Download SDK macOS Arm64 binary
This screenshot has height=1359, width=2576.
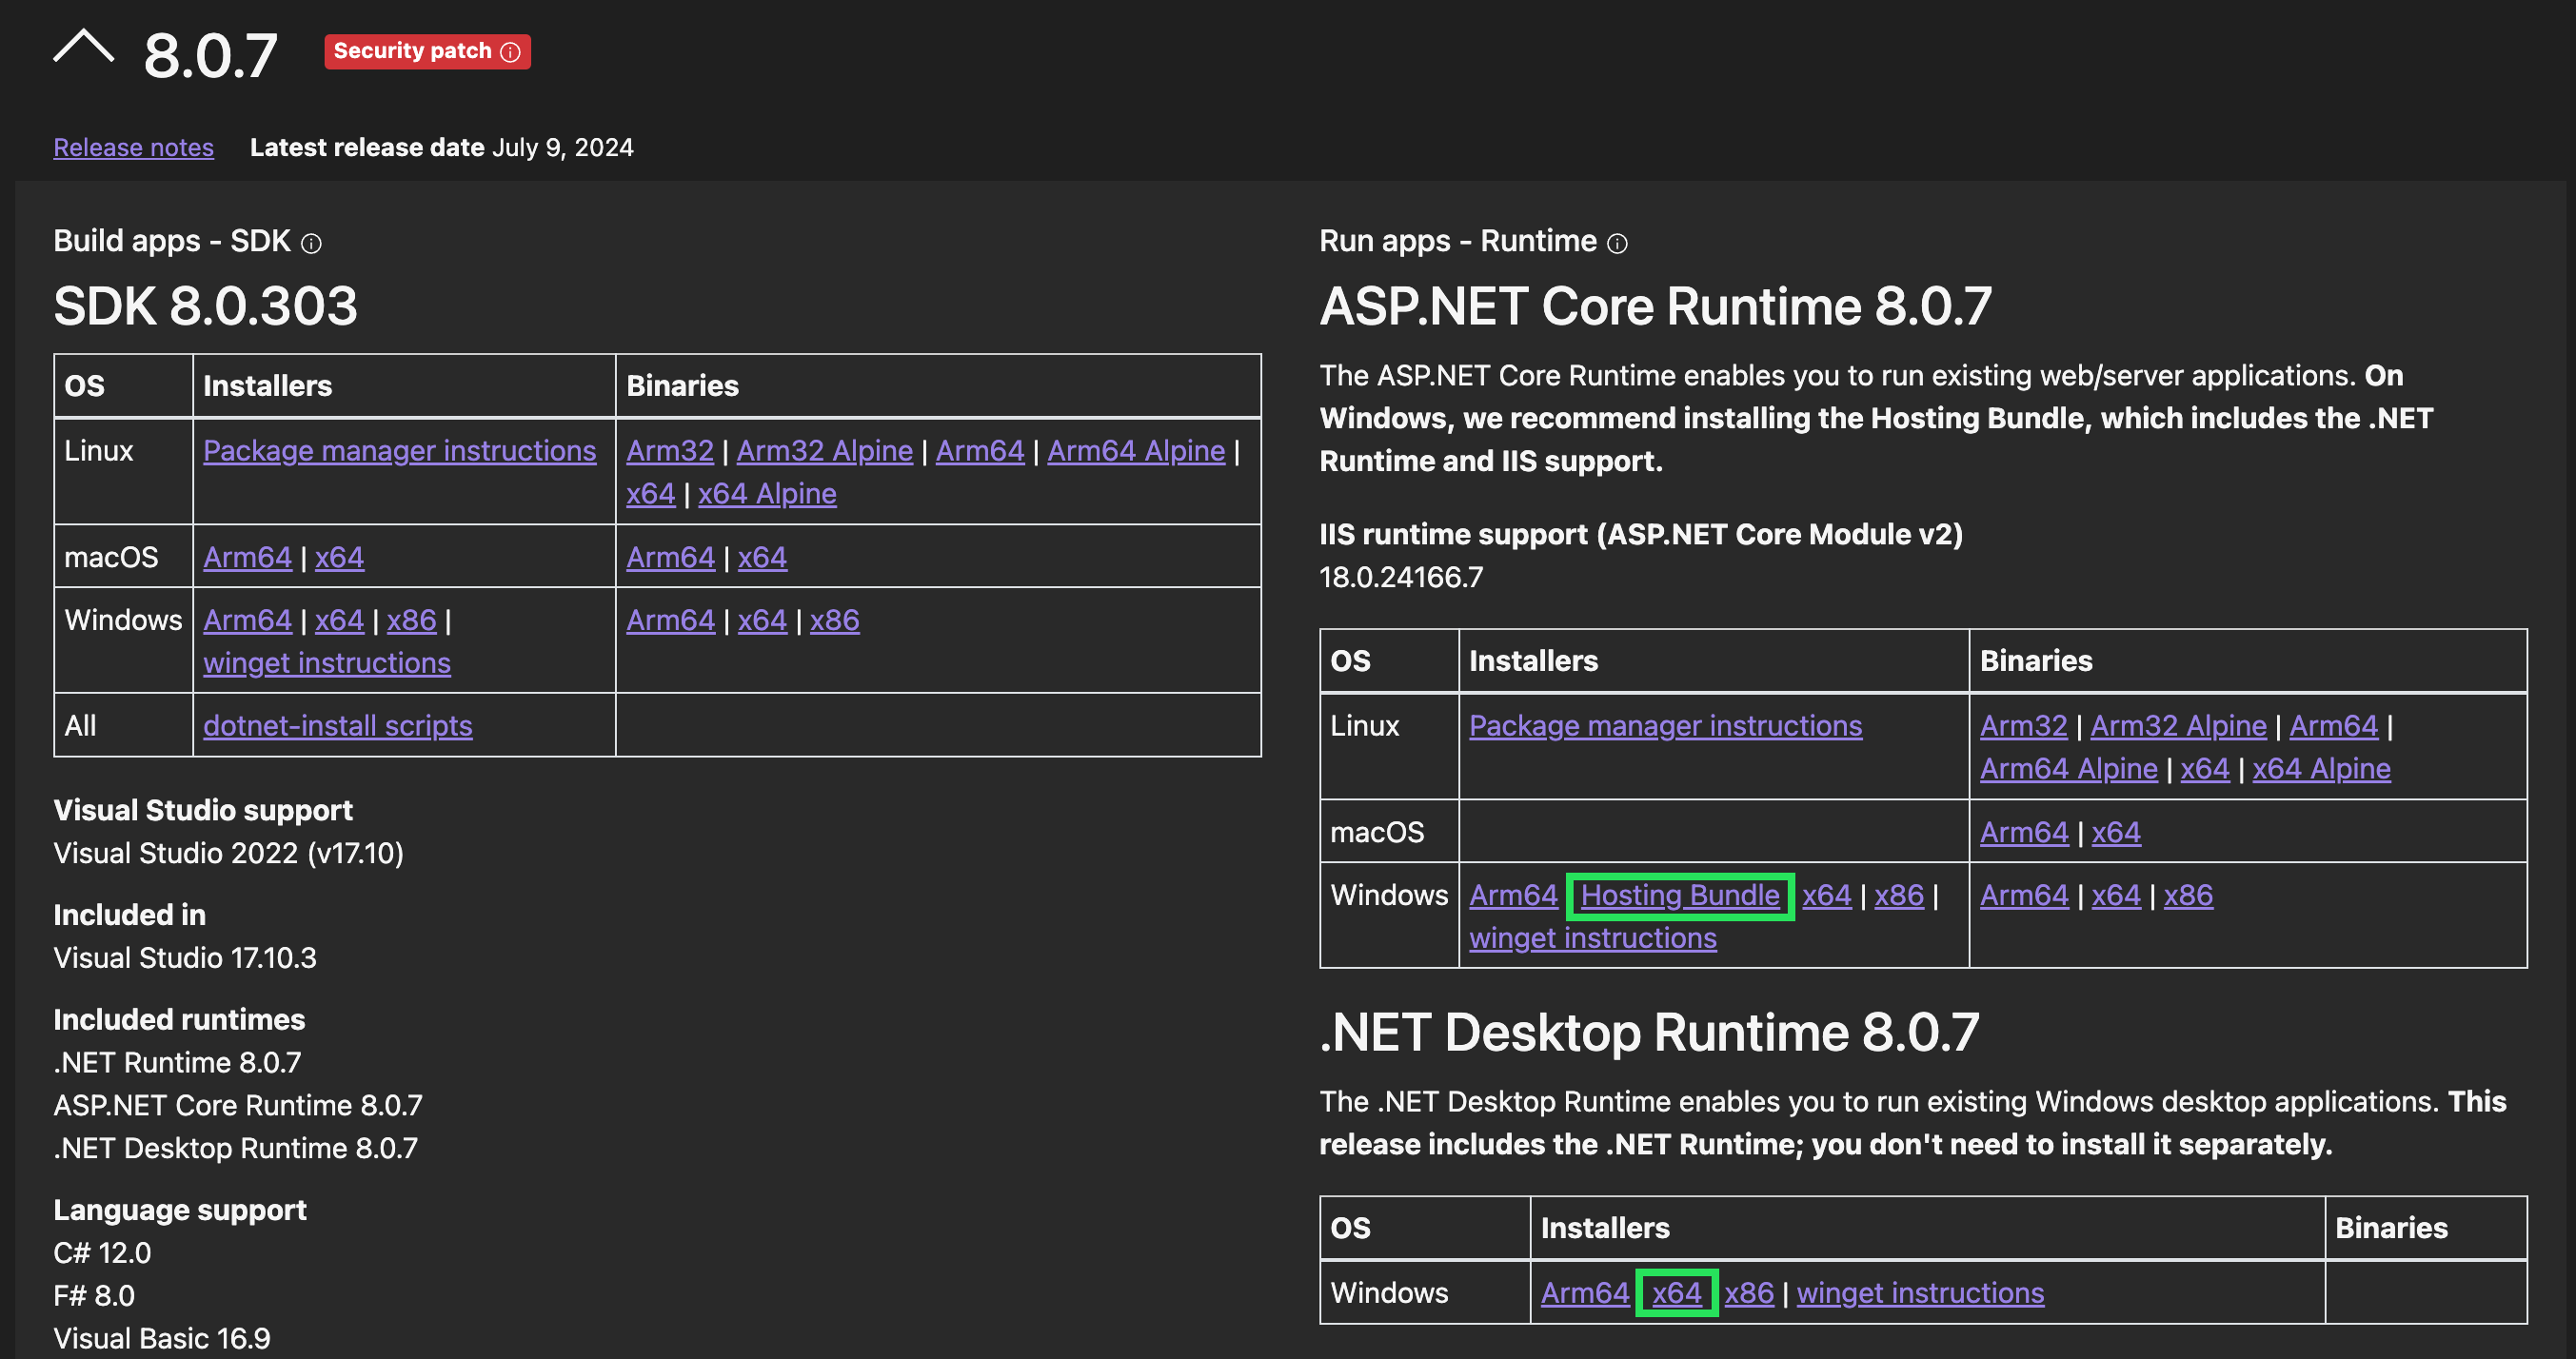click(x=671, y=557)
